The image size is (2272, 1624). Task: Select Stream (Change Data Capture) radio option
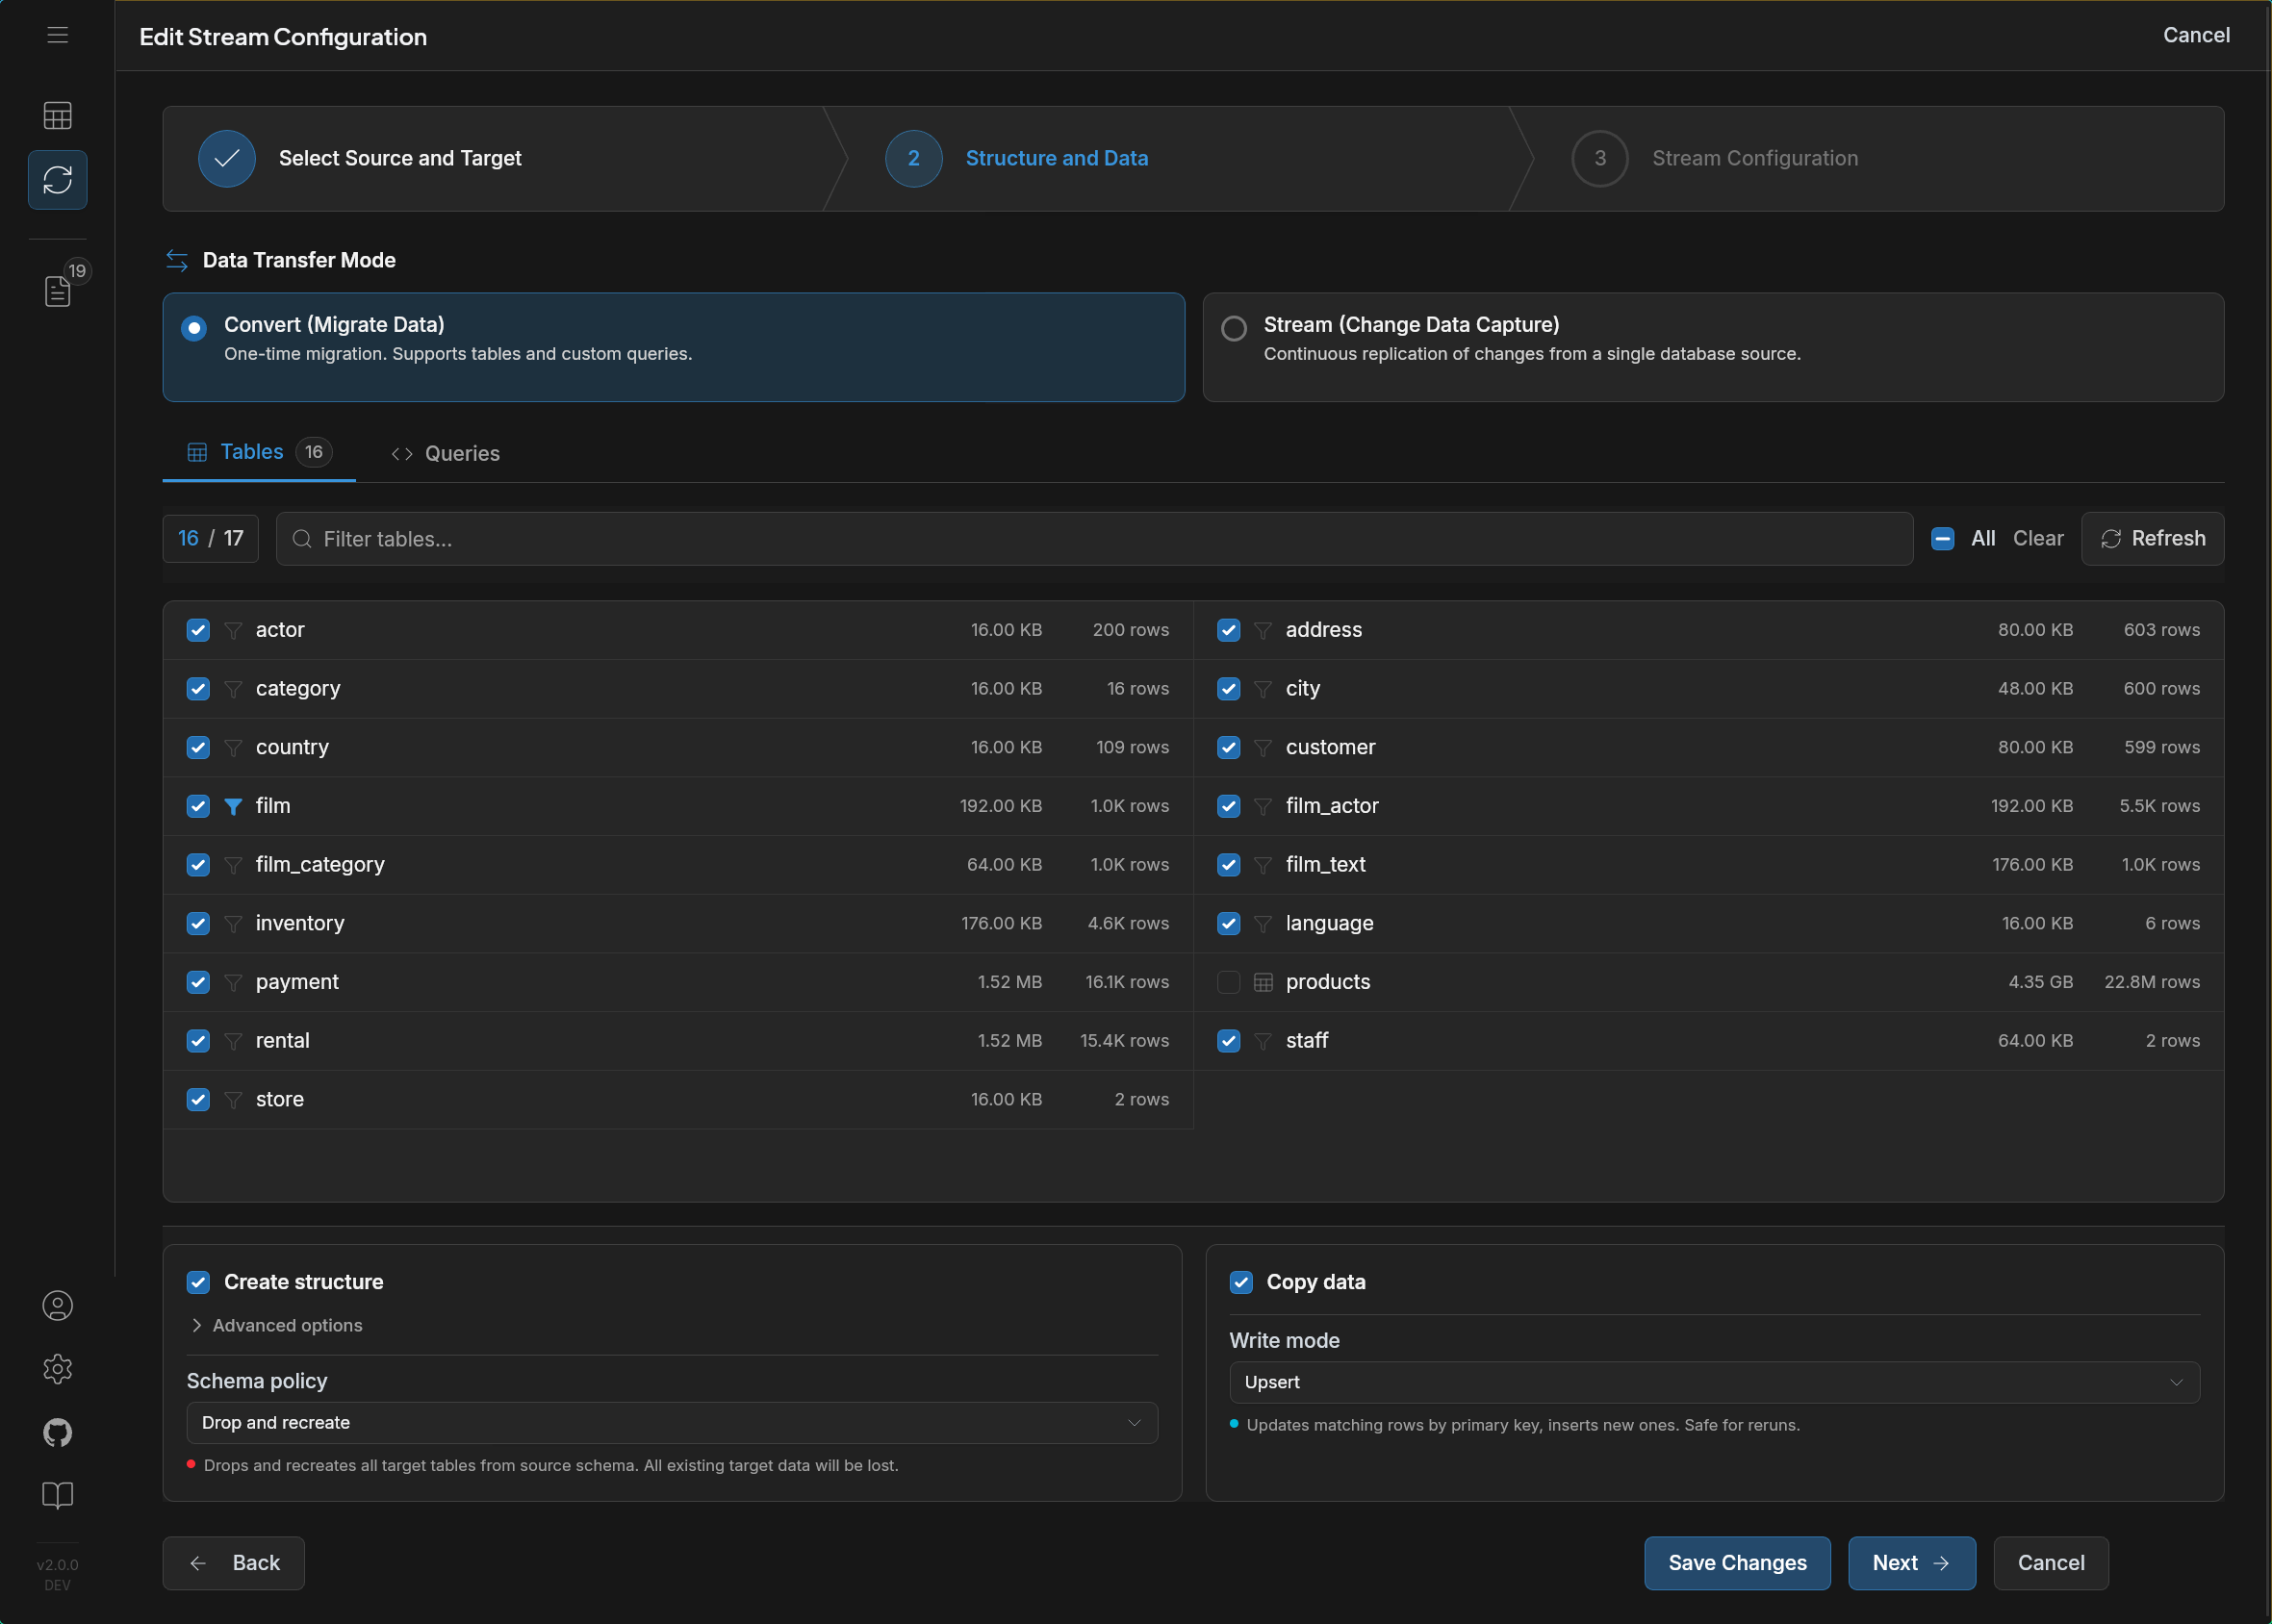tap(1234, 328)
